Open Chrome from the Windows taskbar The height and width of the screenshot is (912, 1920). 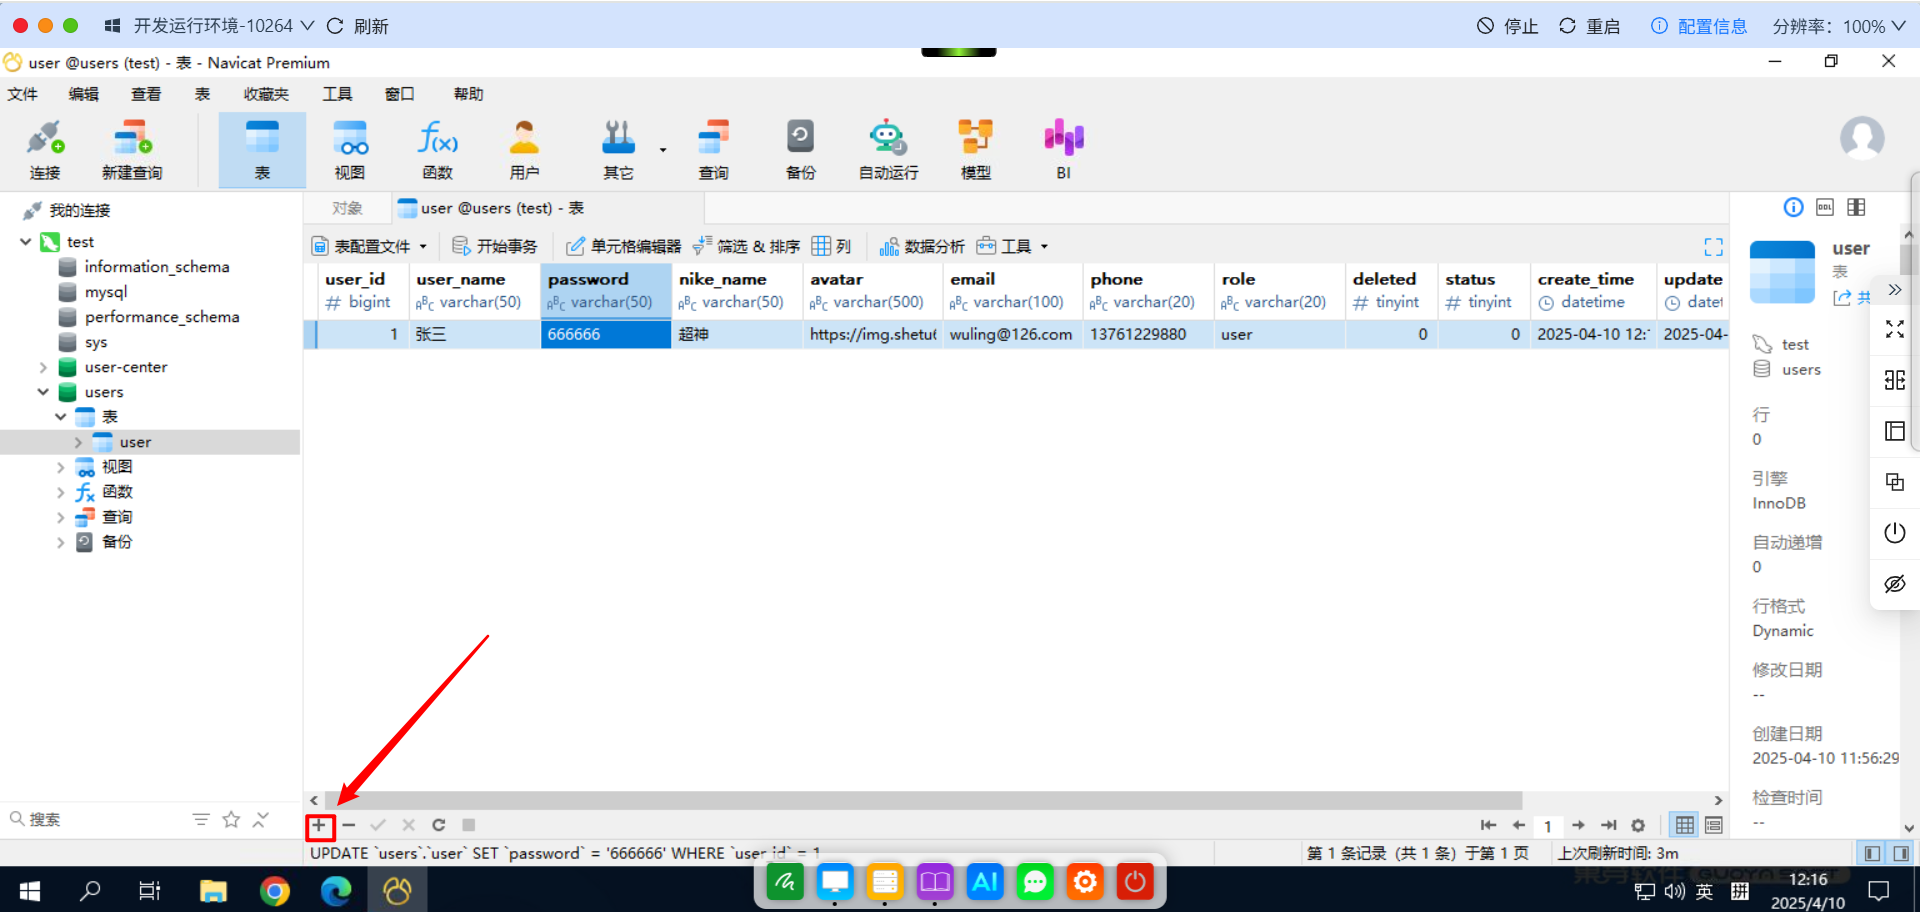click(274, 890)
